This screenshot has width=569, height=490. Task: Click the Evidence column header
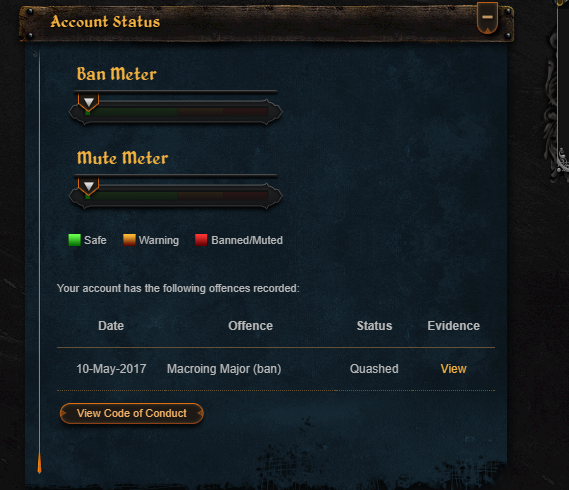[x=454, y=326]
